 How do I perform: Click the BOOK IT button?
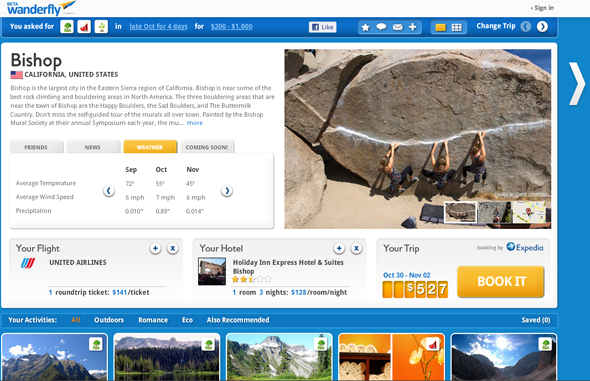point(500,281)
